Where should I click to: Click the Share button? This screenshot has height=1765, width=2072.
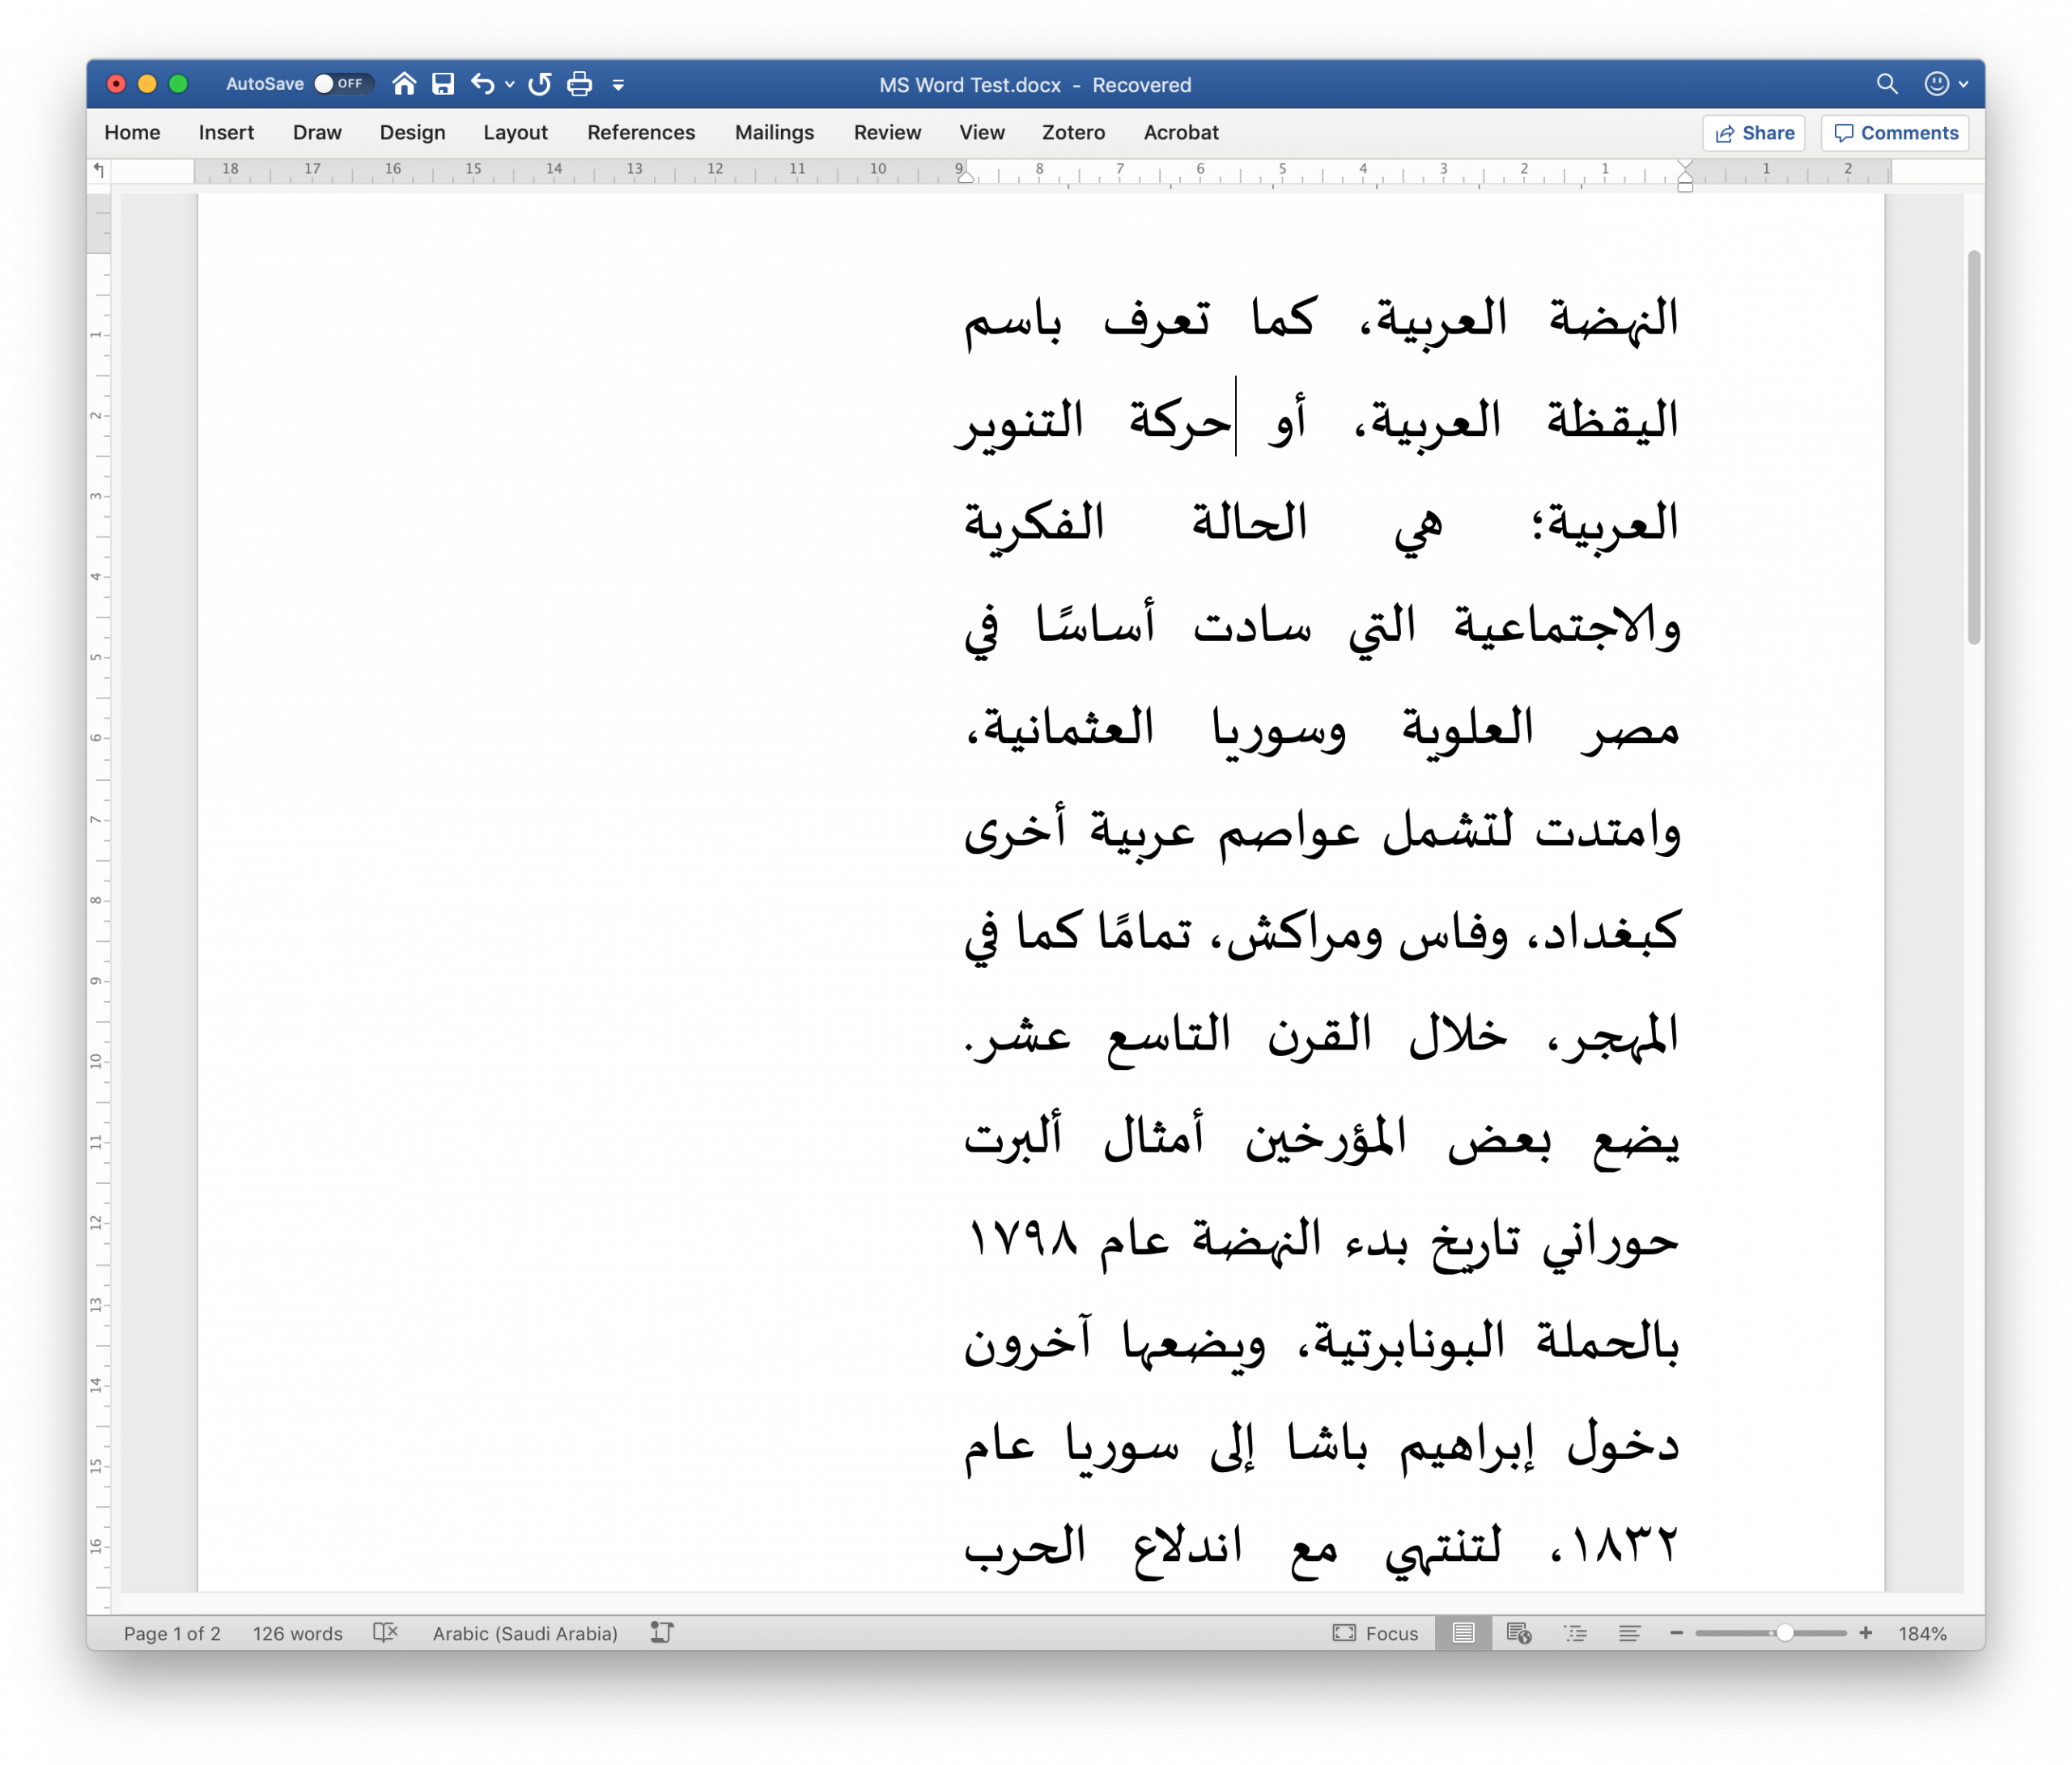point(1754,133)
